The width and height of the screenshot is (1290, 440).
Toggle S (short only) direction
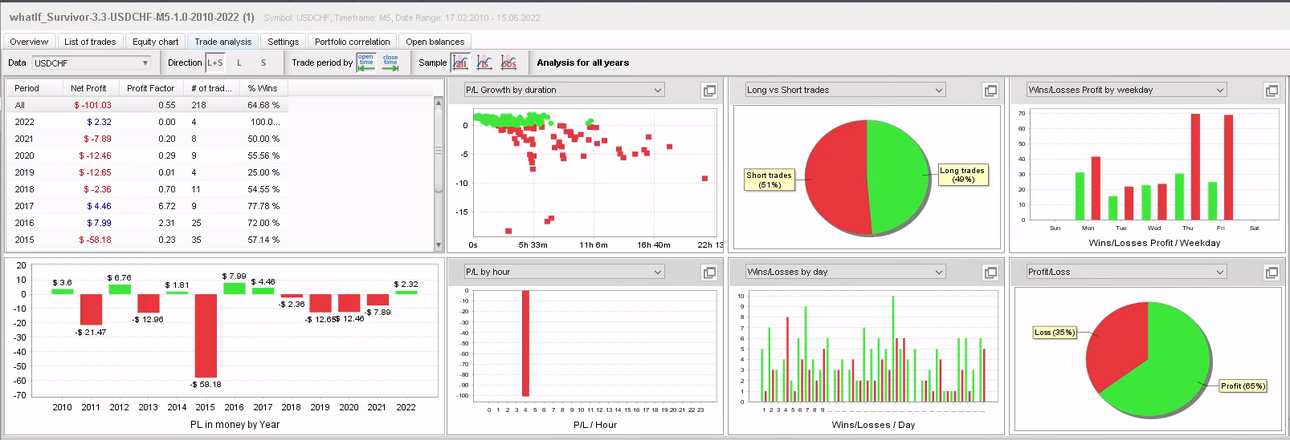coord(263,63)
